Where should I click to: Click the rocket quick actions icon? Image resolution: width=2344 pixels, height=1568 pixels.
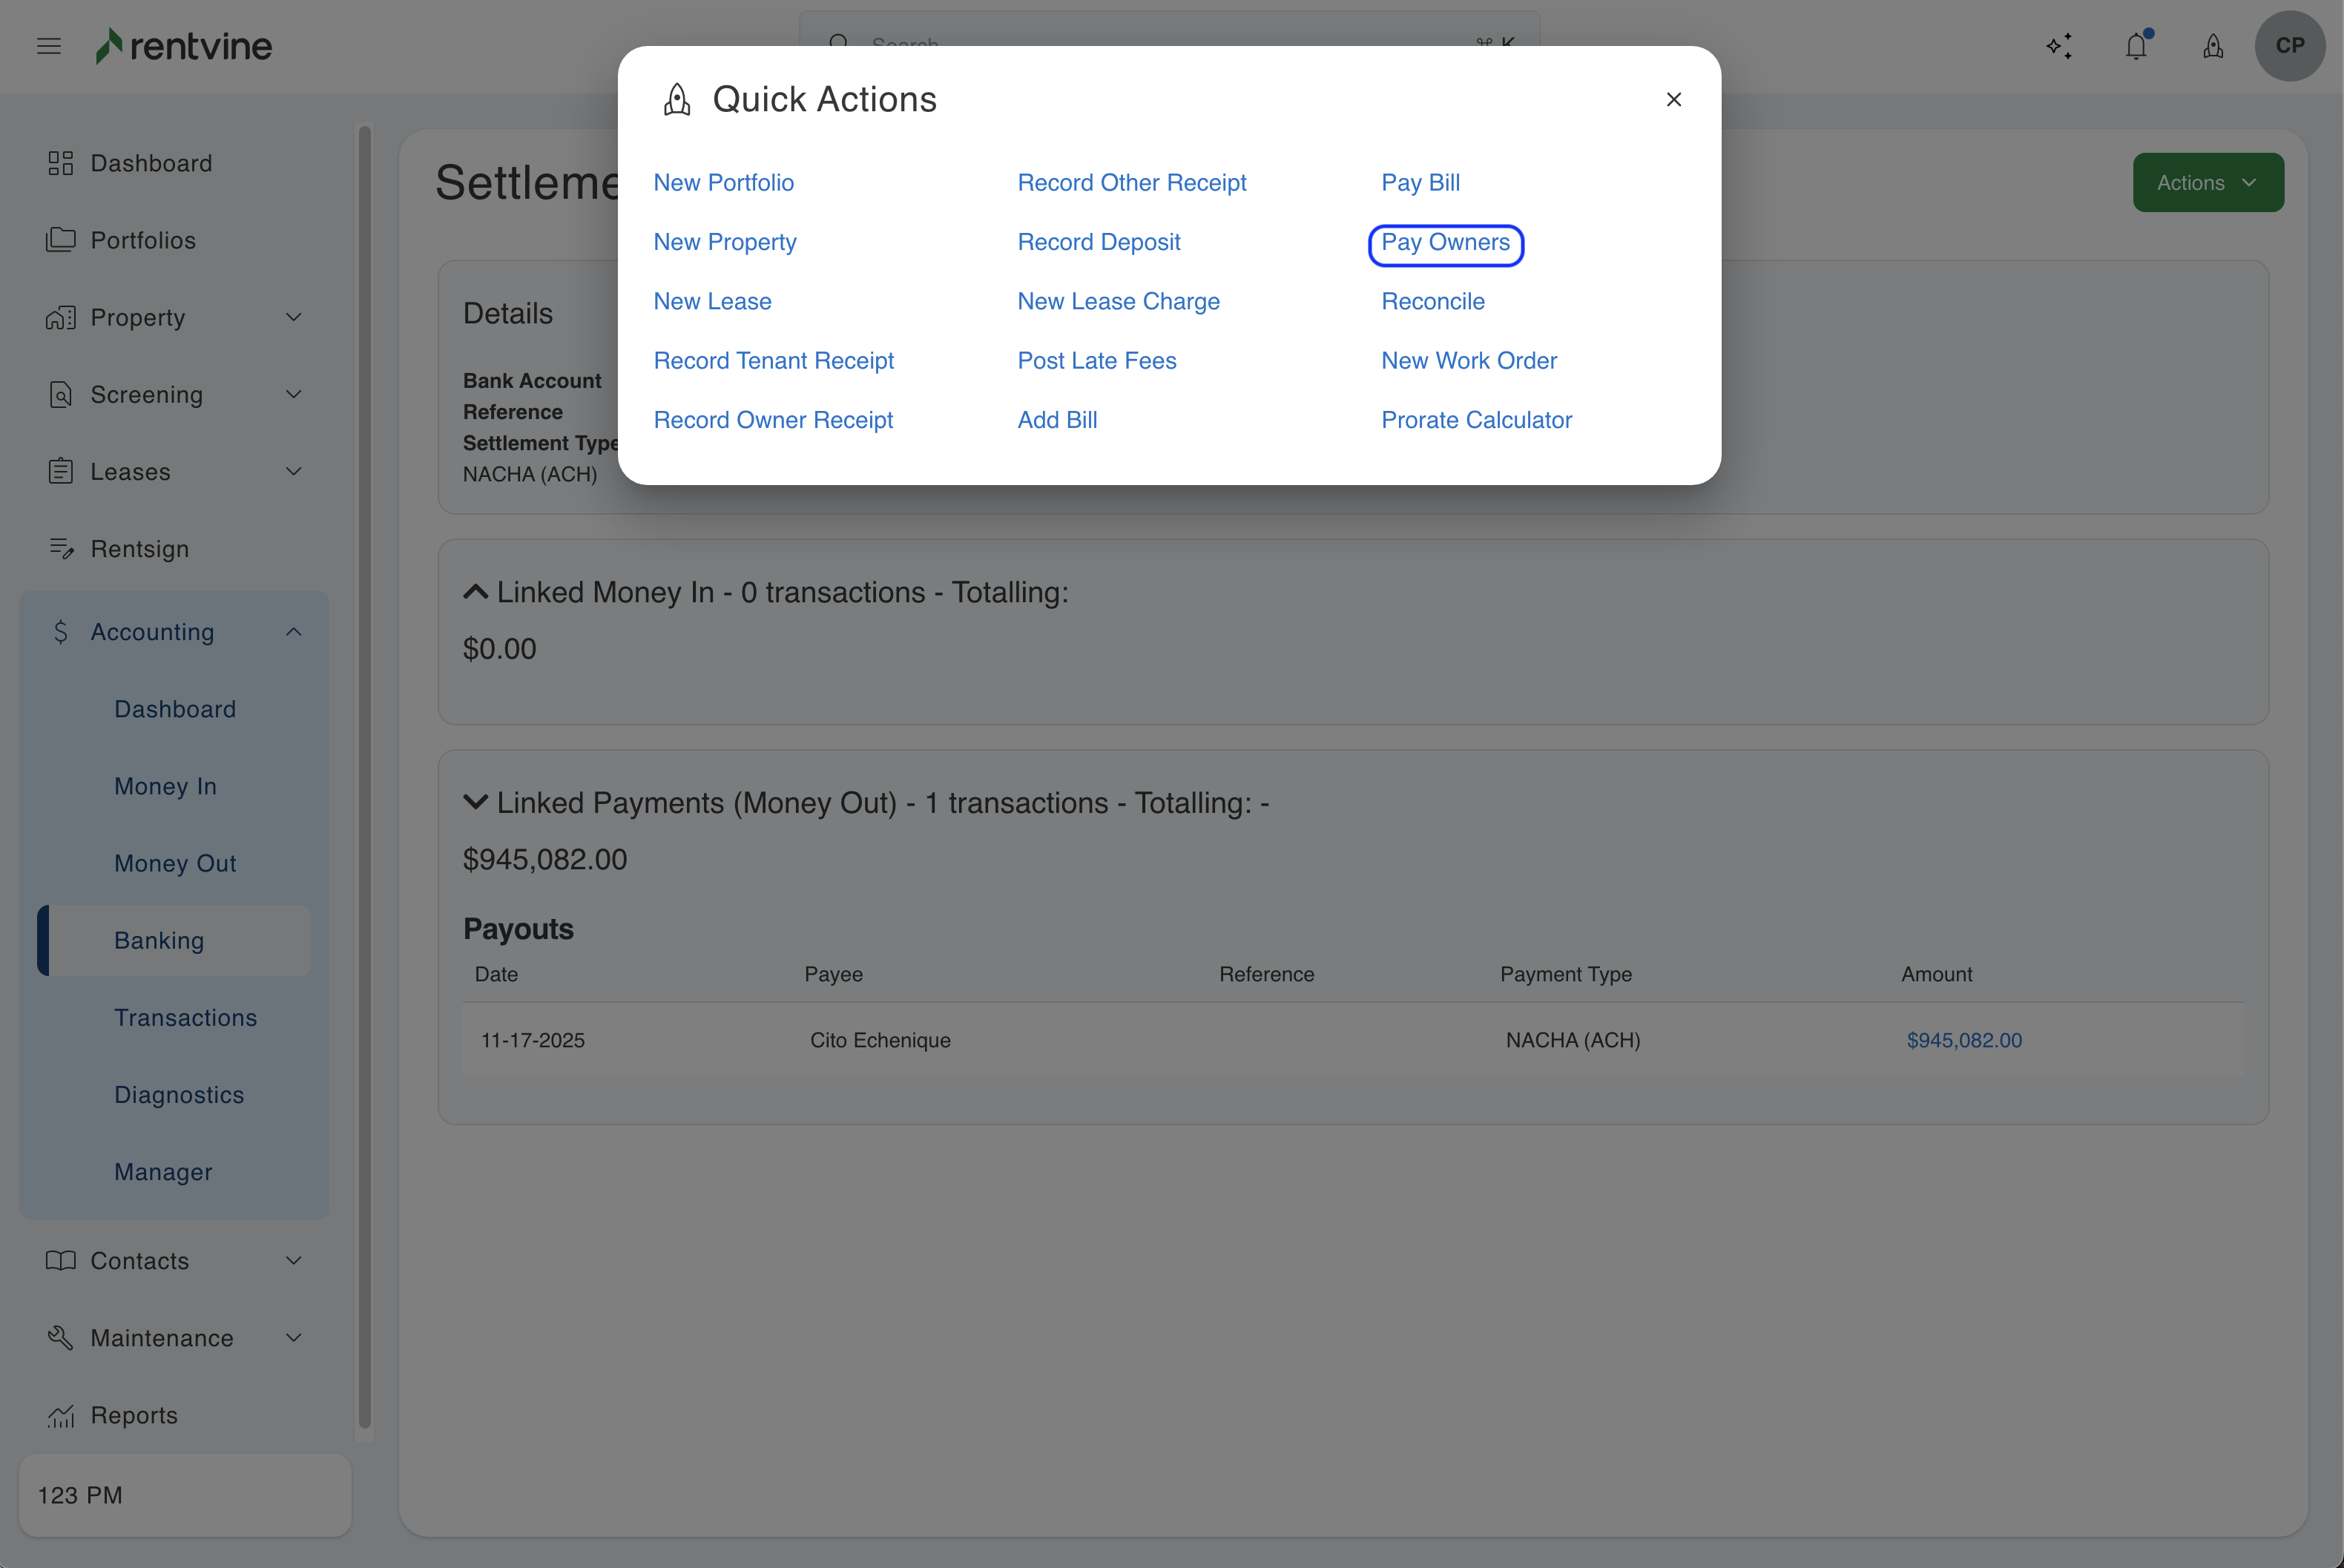coord(2213,46)
